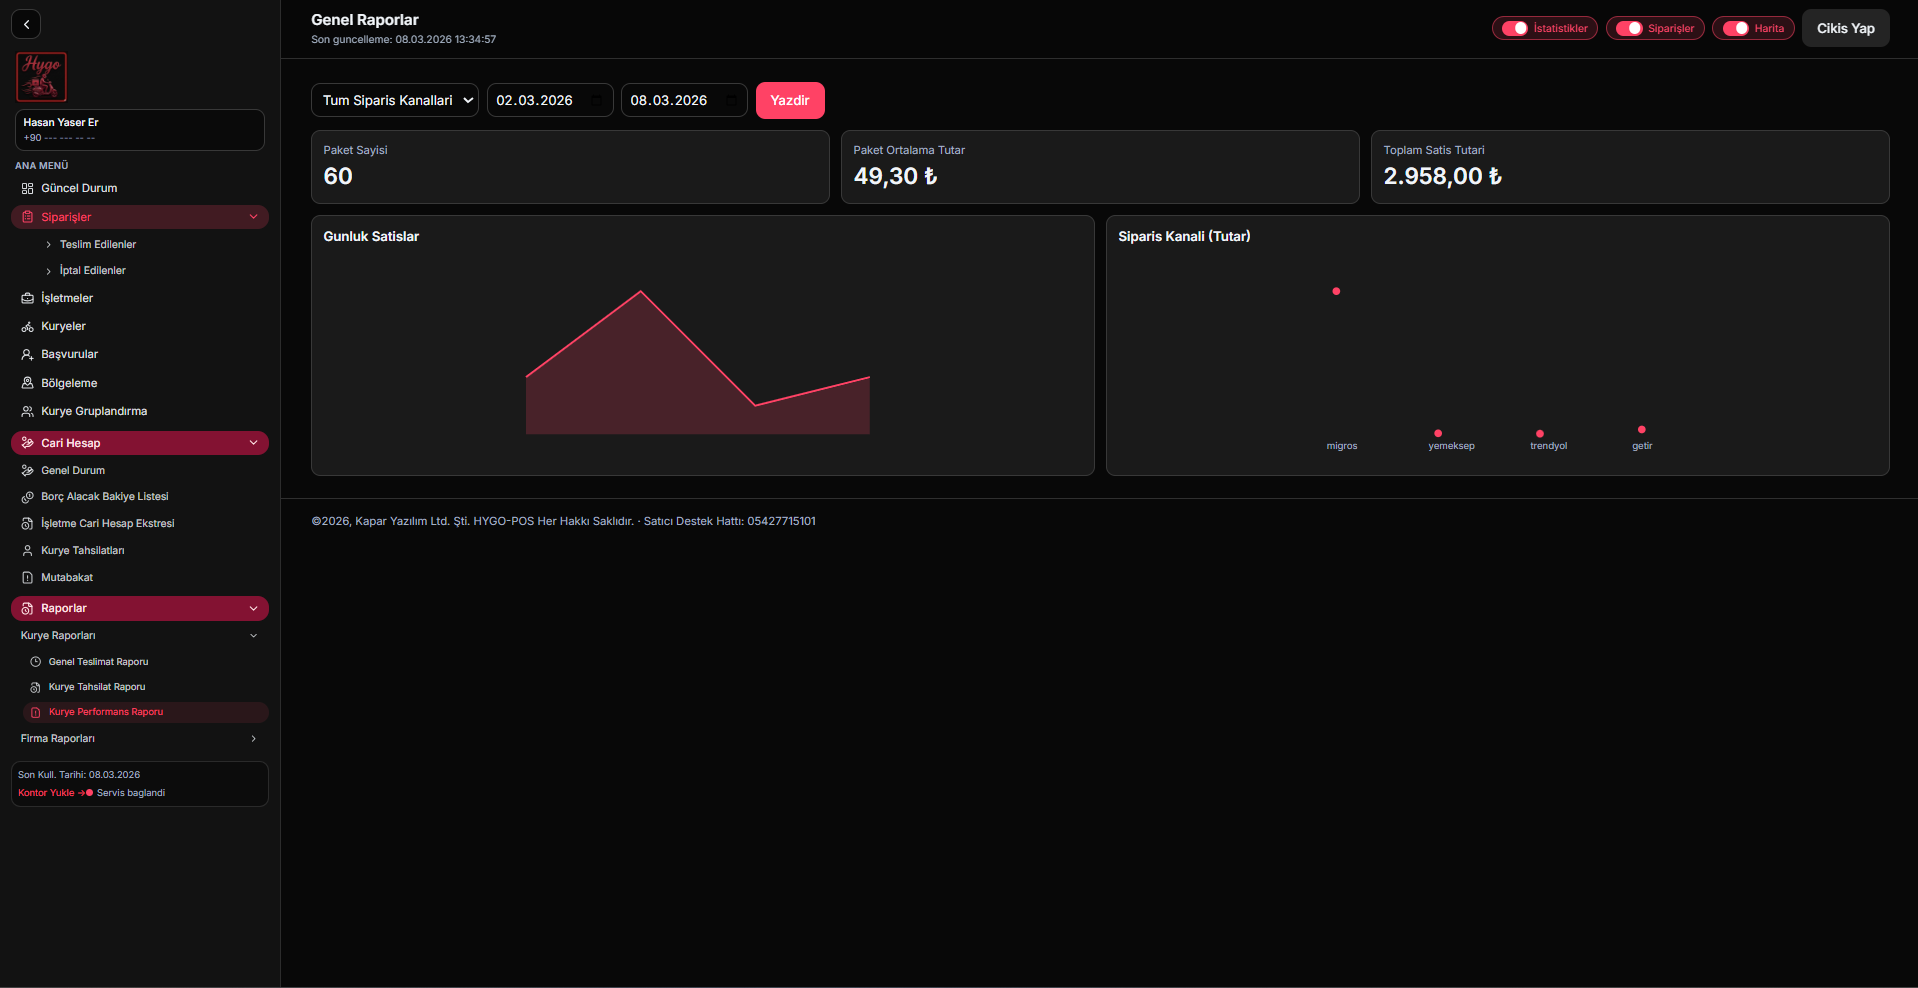The width and height of the screenshot is (1918, 988).
Task: Collapse the sidebar with back arrow
Action: tap(26, 24)
